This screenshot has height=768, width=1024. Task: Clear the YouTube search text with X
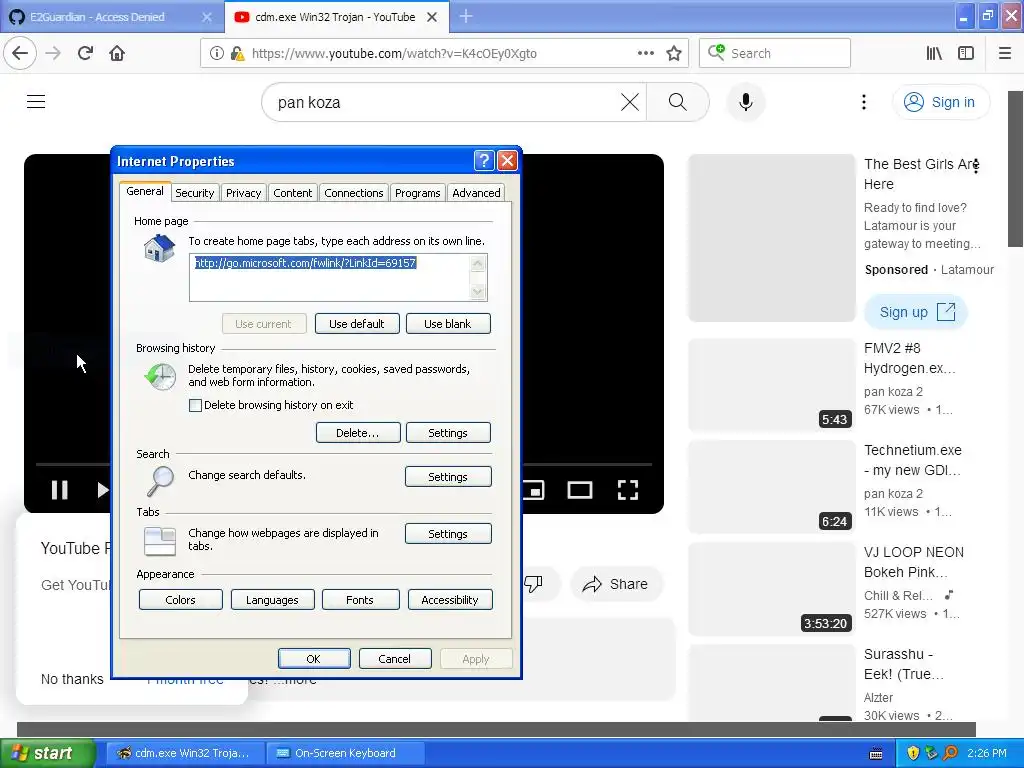tap(630, 102)
